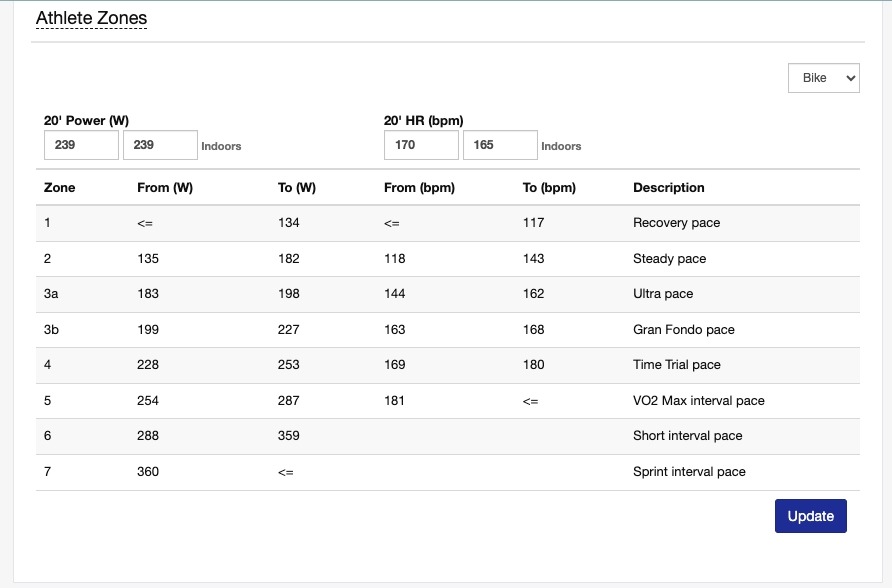
Task: Click the 227 To (W) value
Action: coord(288,330)
